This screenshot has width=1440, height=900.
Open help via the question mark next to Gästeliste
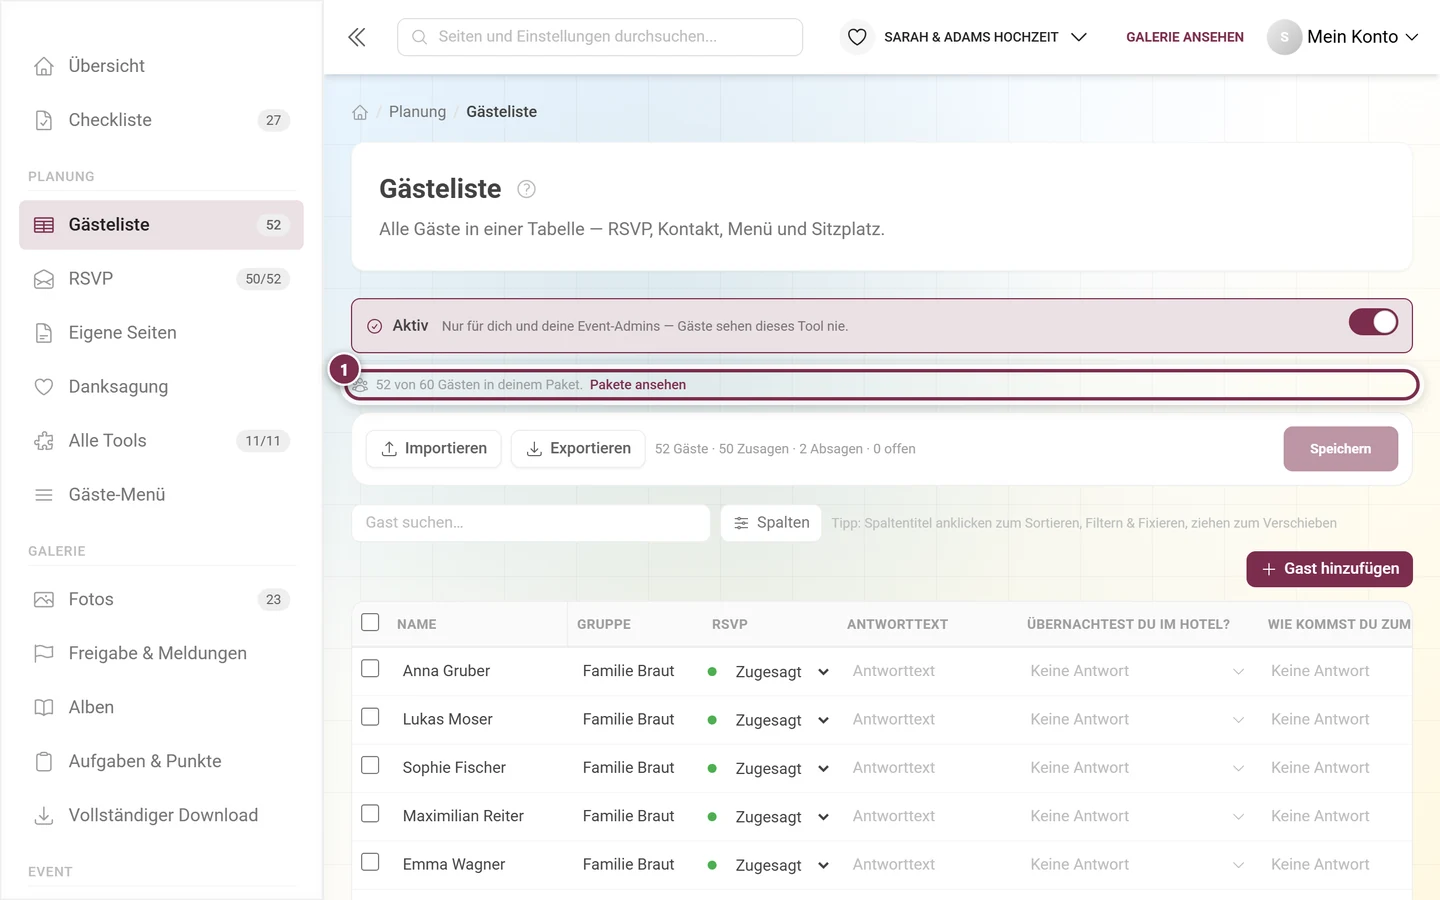tap(526, 189)
